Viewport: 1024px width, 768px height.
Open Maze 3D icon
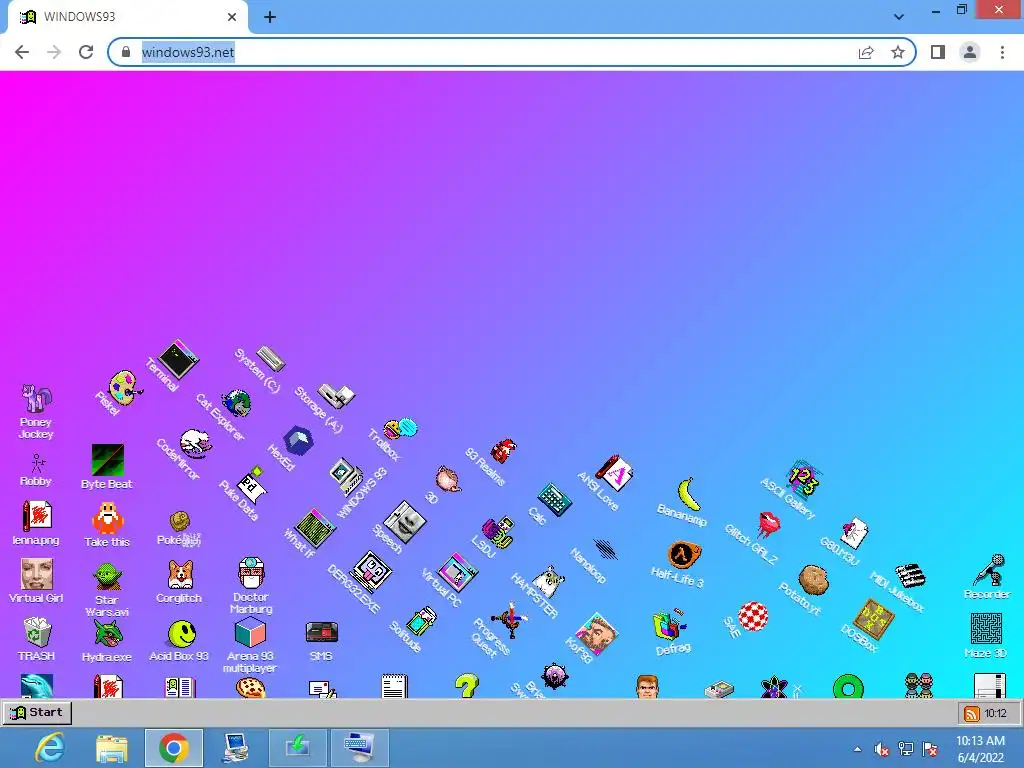pyautogui.click(x=986, y=628)
